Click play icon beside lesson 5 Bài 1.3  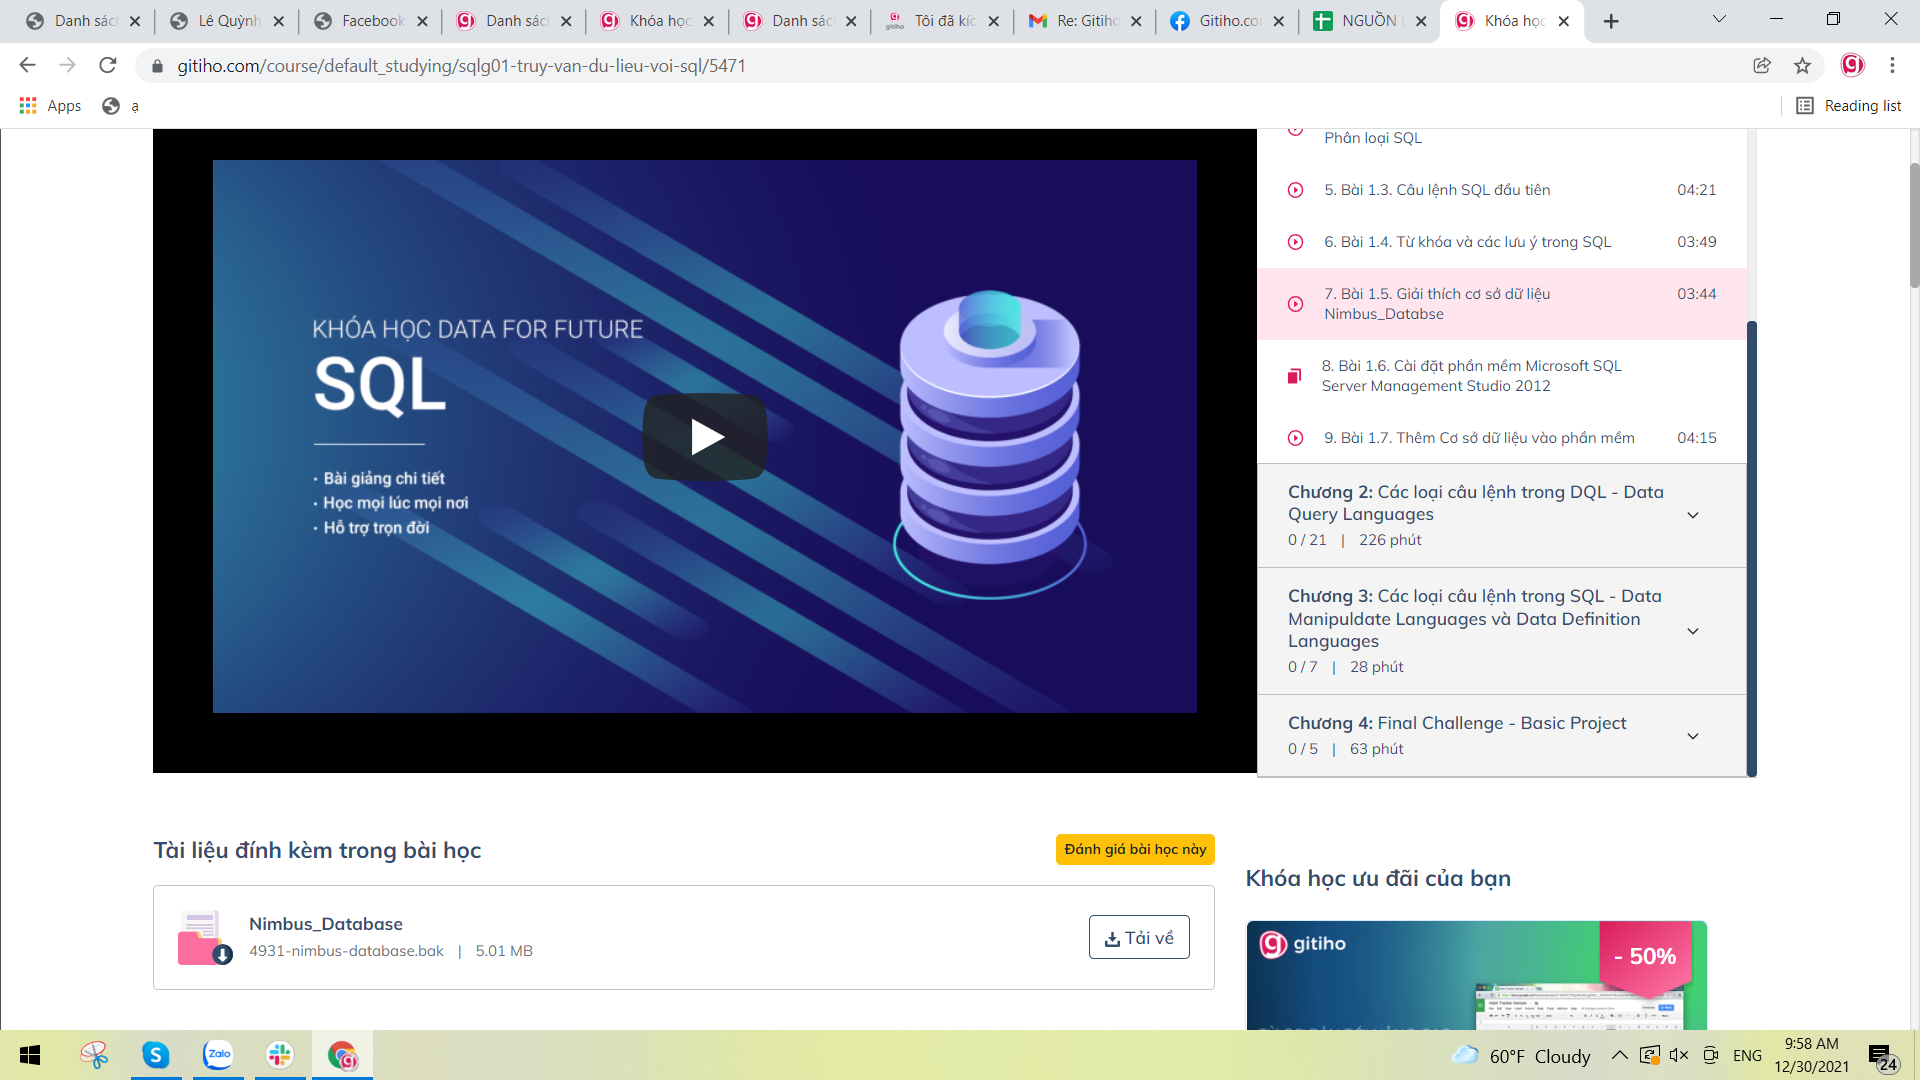[1295, 190]
